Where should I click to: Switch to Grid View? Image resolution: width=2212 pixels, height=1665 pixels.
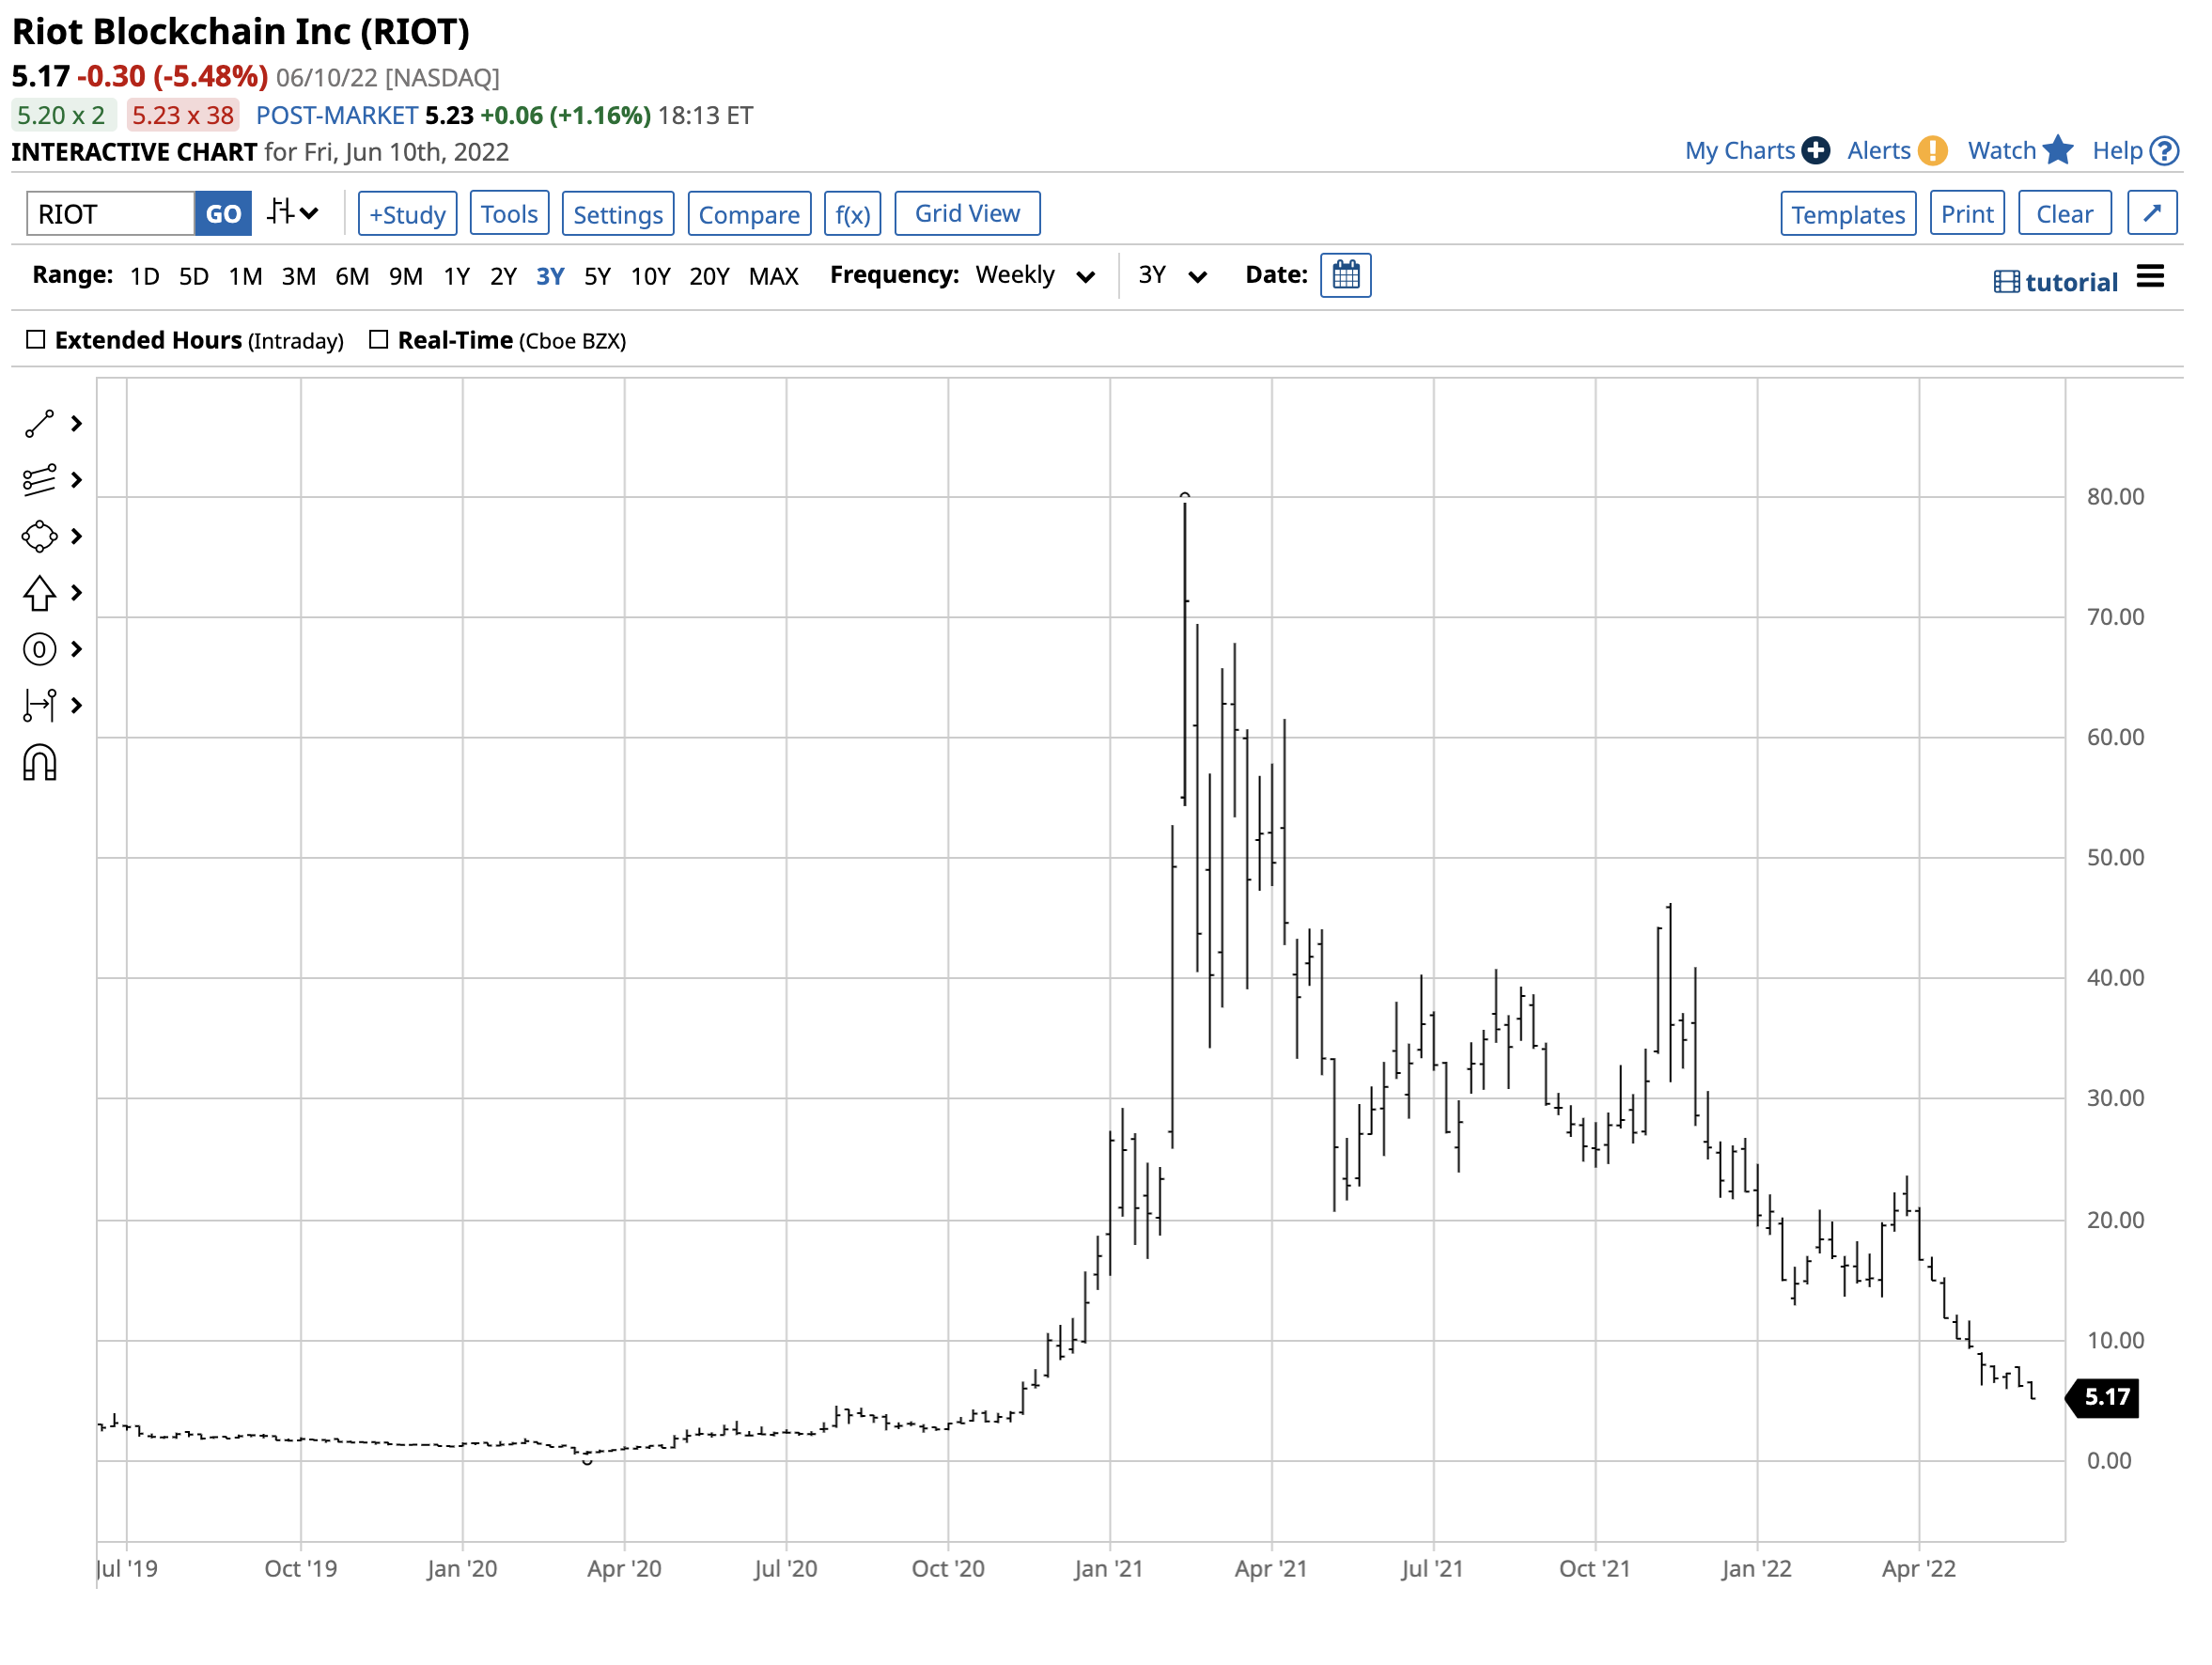click(x=967, y=214)
